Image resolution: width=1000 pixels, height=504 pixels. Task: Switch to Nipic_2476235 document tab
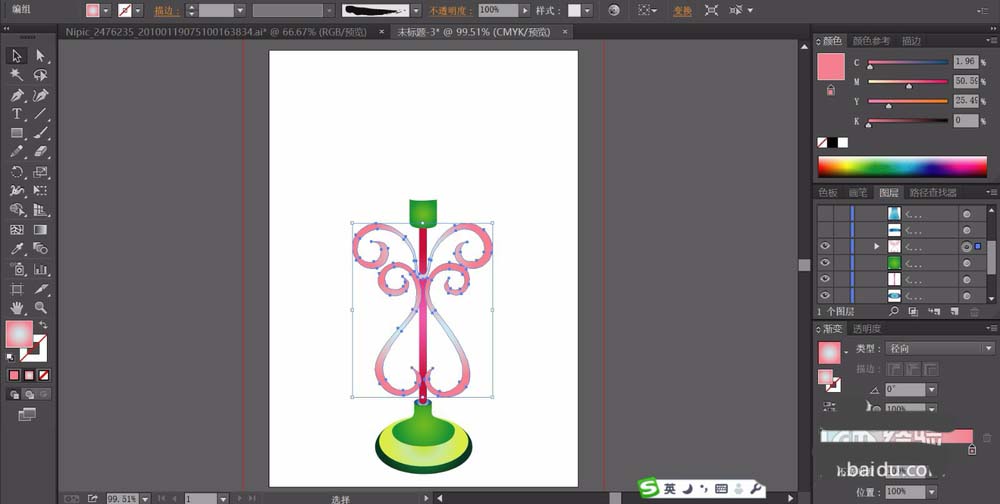(217, 32)
